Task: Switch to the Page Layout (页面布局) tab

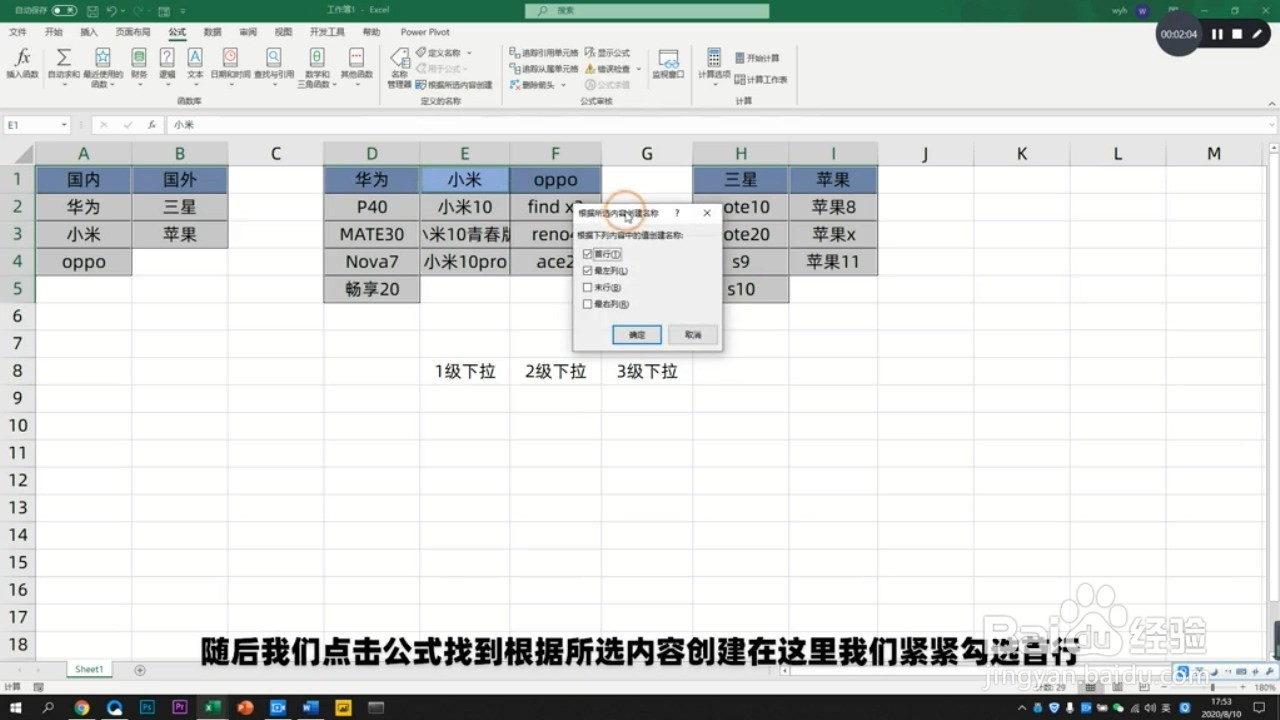Action: [x=133, y=32]
